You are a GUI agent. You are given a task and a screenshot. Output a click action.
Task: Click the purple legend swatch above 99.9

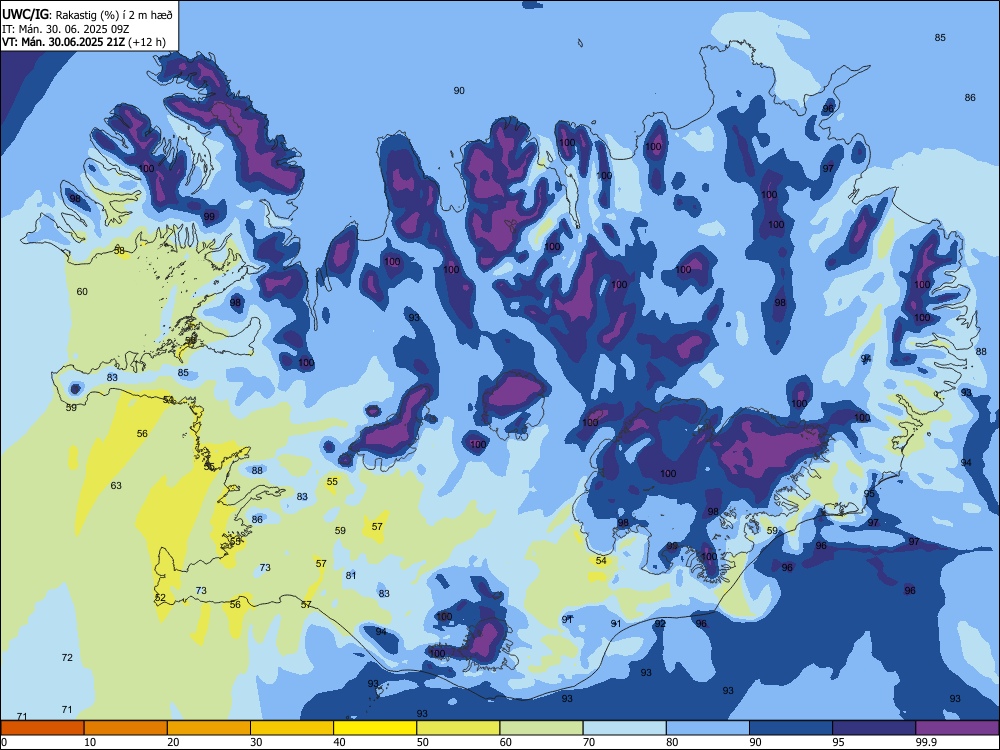(x=957, y=728)
